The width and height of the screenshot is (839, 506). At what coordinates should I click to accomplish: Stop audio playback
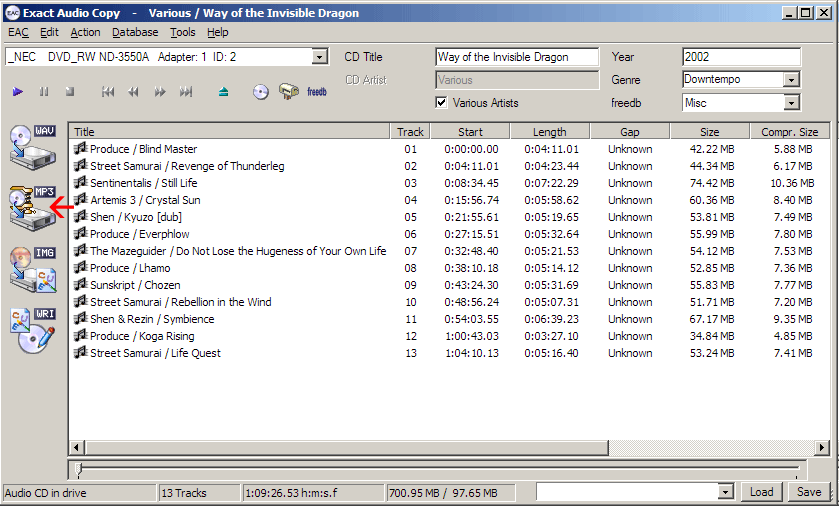coord(70,92)
